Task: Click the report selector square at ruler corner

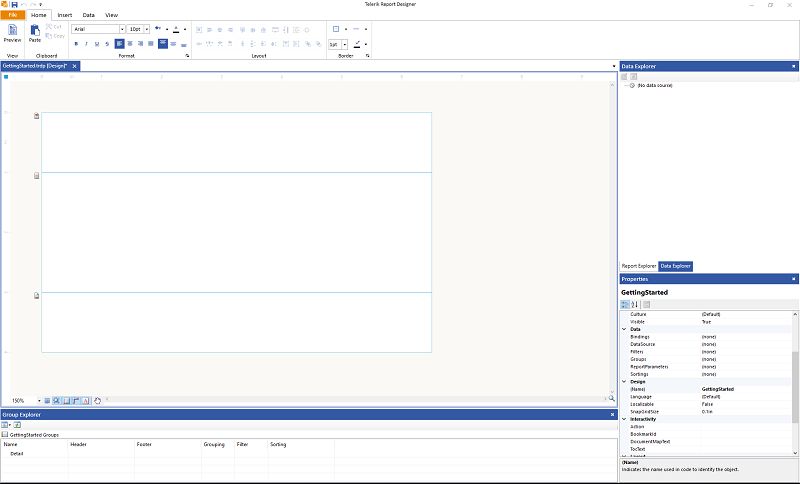Action: point(6,77)
